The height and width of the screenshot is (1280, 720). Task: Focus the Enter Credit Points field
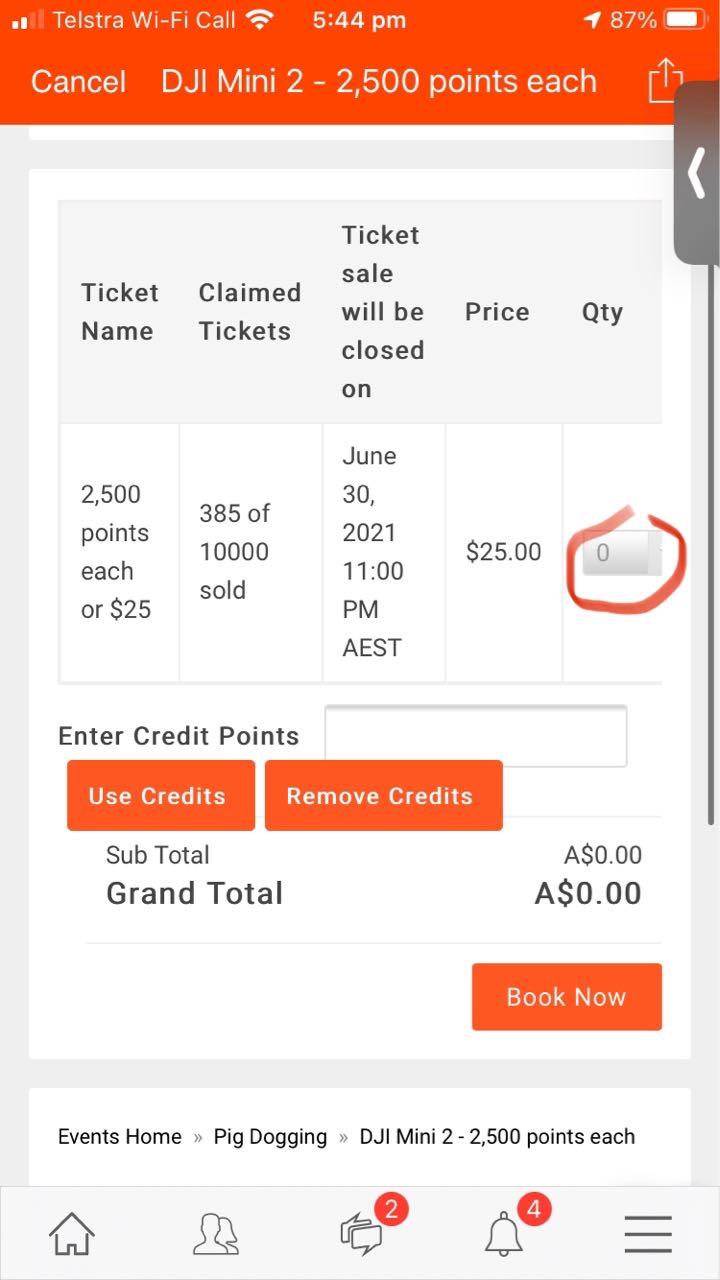click(x=476, y=736)
